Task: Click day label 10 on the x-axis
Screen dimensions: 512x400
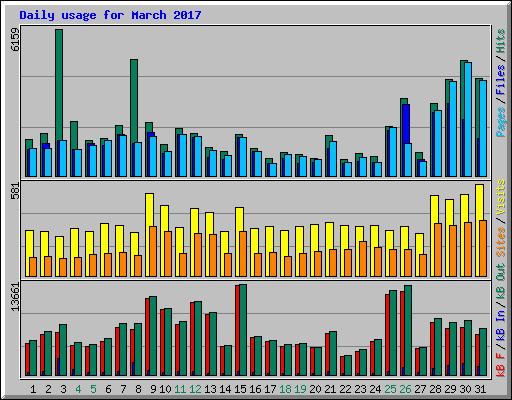Action: coord(165,389)
